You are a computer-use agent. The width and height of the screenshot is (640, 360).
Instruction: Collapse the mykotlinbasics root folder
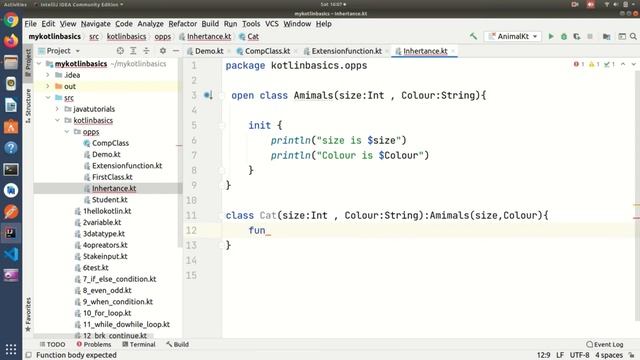click(39, 64)
